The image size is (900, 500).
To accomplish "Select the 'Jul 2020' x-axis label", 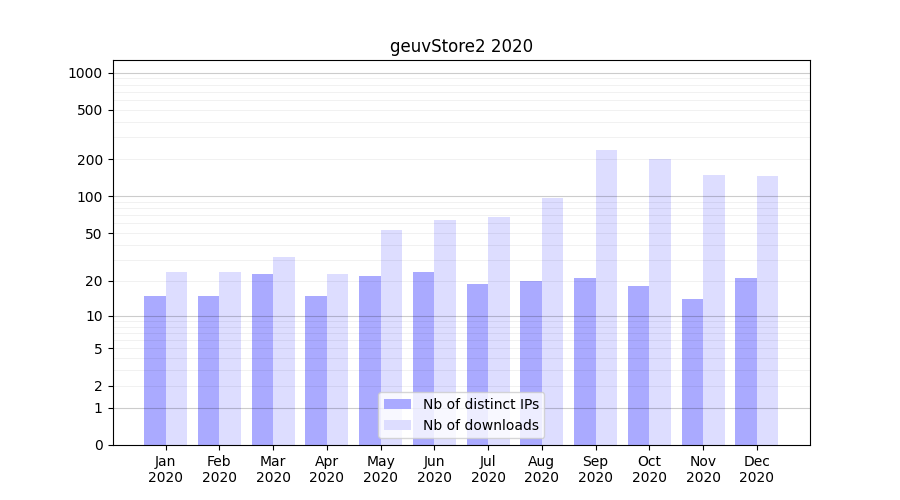I will coord(488,469).
